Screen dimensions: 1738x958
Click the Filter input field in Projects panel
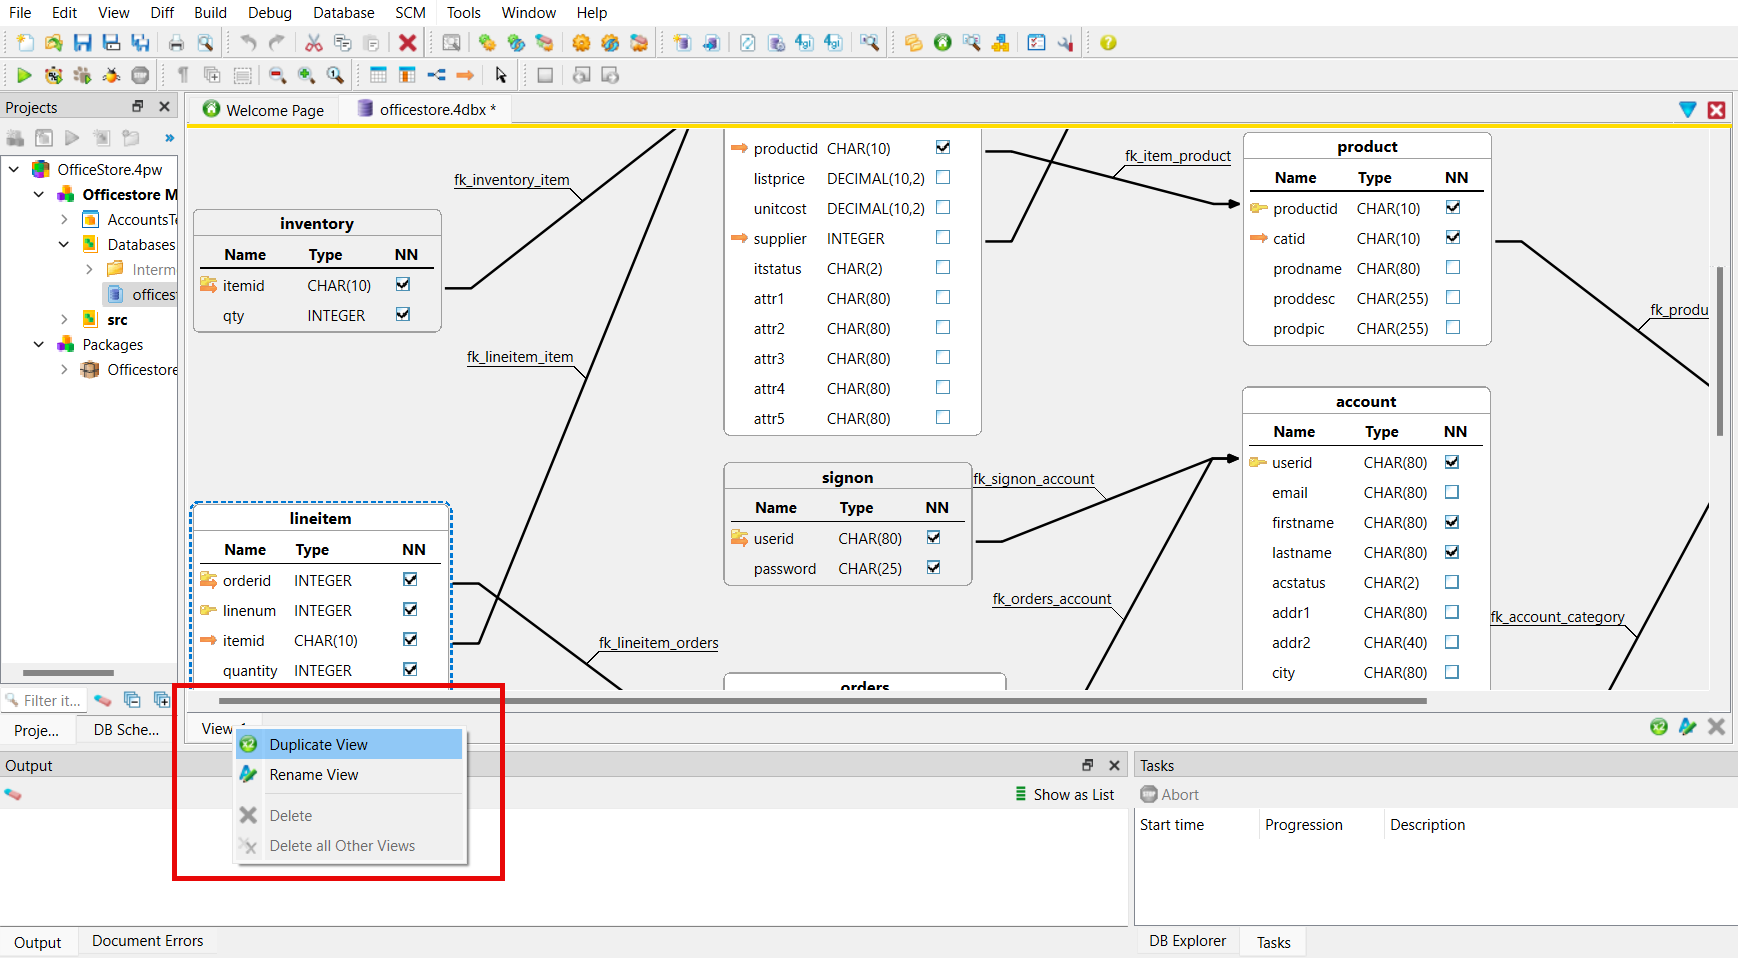pos(45,700)
